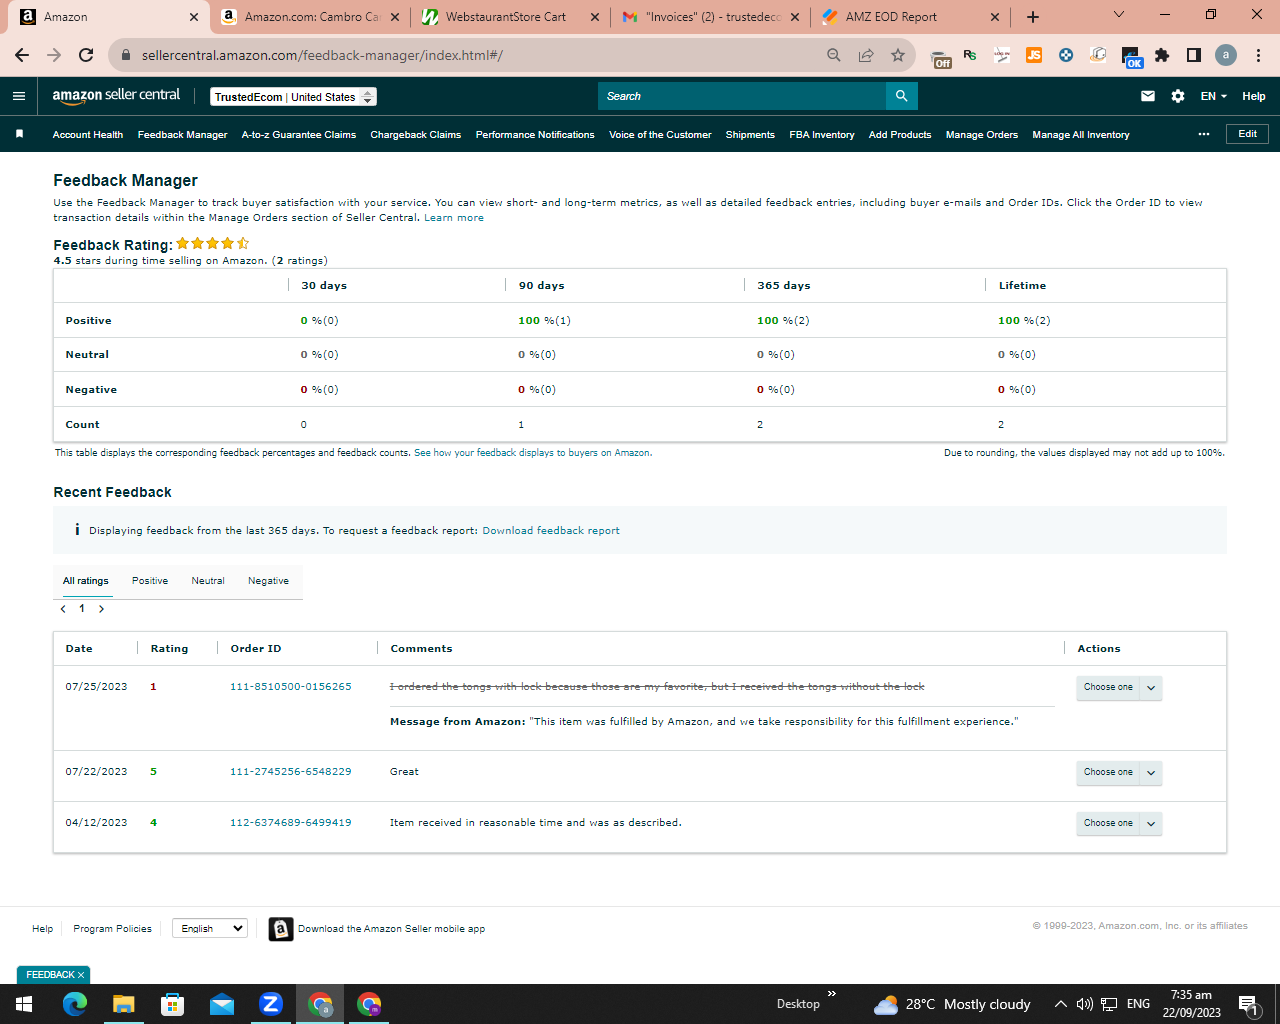Image resolution: width=1280 pixels, height=1024 pixels.
Task: Open the Chrome tab search chevron
Action: click(x=1119, y=15)
